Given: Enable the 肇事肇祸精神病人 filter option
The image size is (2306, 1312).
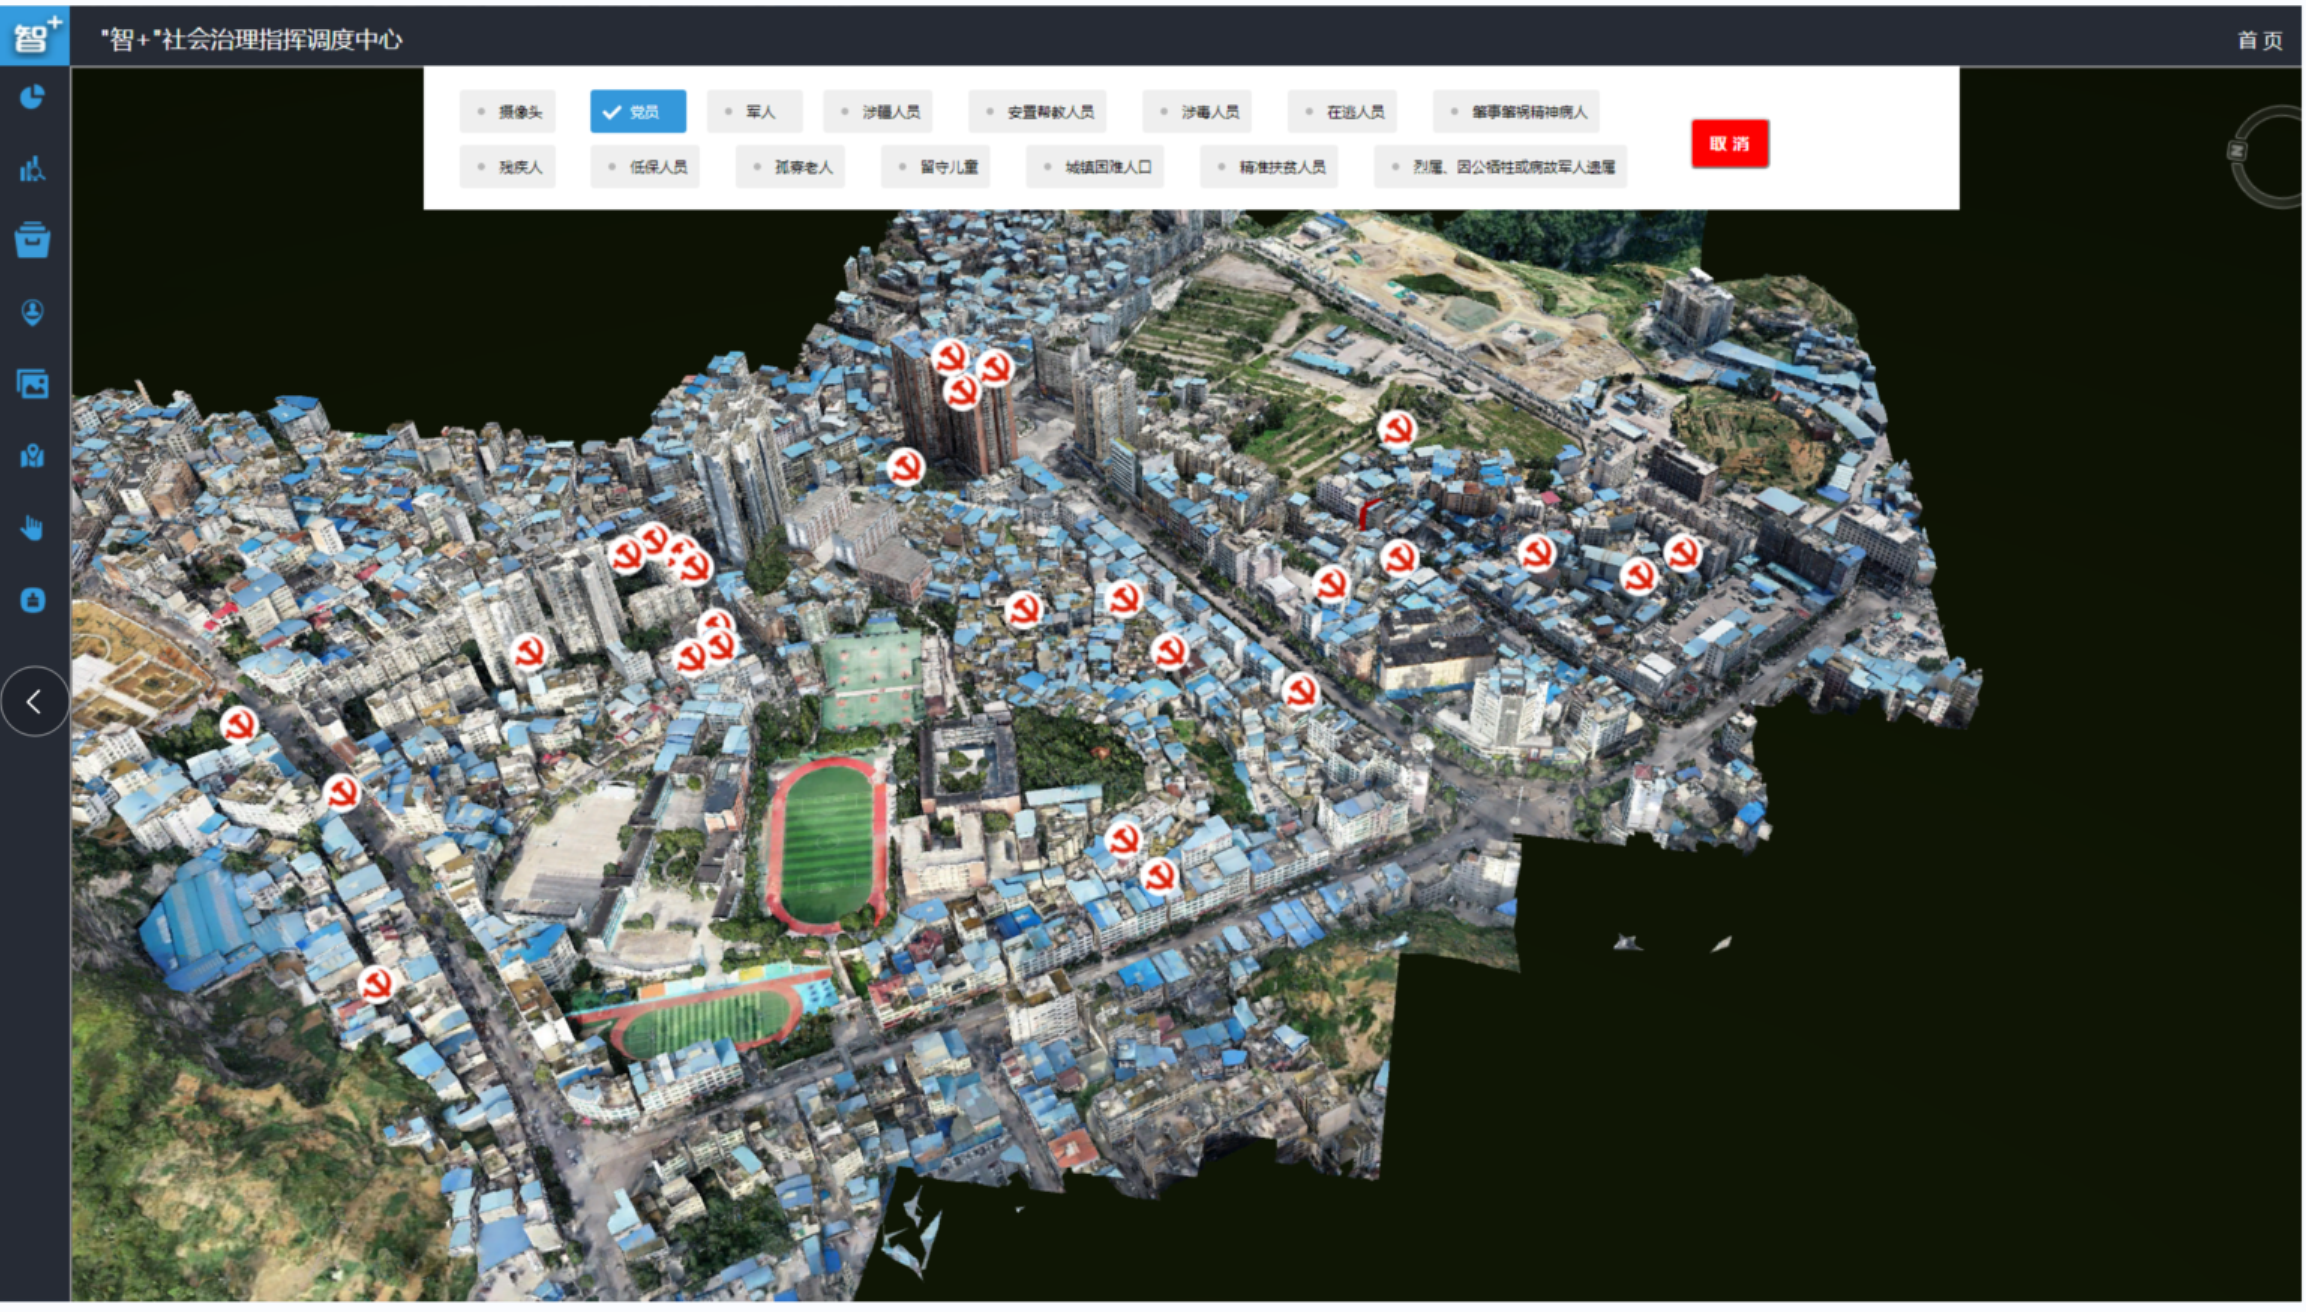Looking at the screenshot, I should click(x=1516, y=112).
